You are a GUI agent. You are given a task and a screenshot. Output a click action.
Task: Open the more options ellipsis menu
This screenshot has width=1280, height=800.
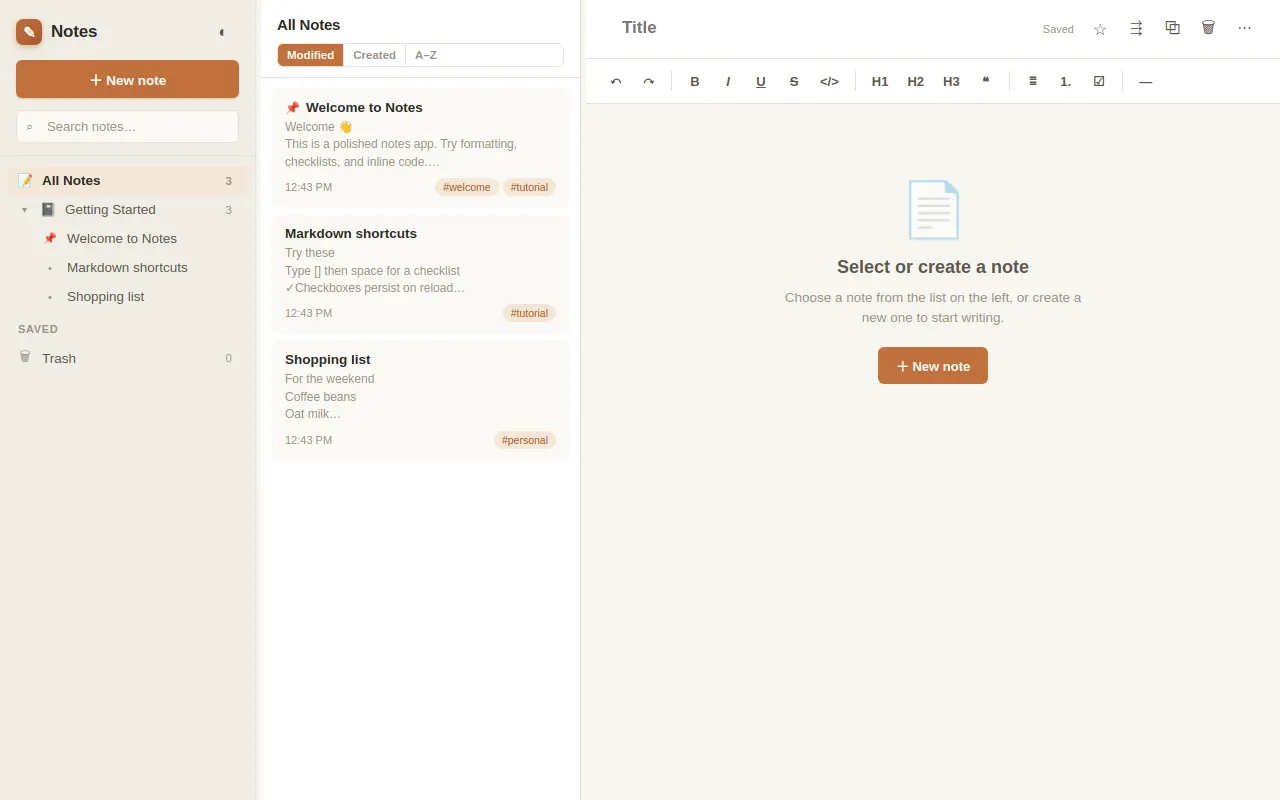(x=1244, y=28)
